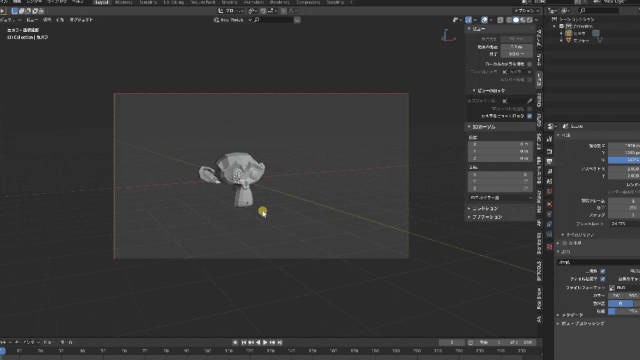Open the オブジェクト menu in viewport header
The image size is (640, 360).
(x=81, y=20)
